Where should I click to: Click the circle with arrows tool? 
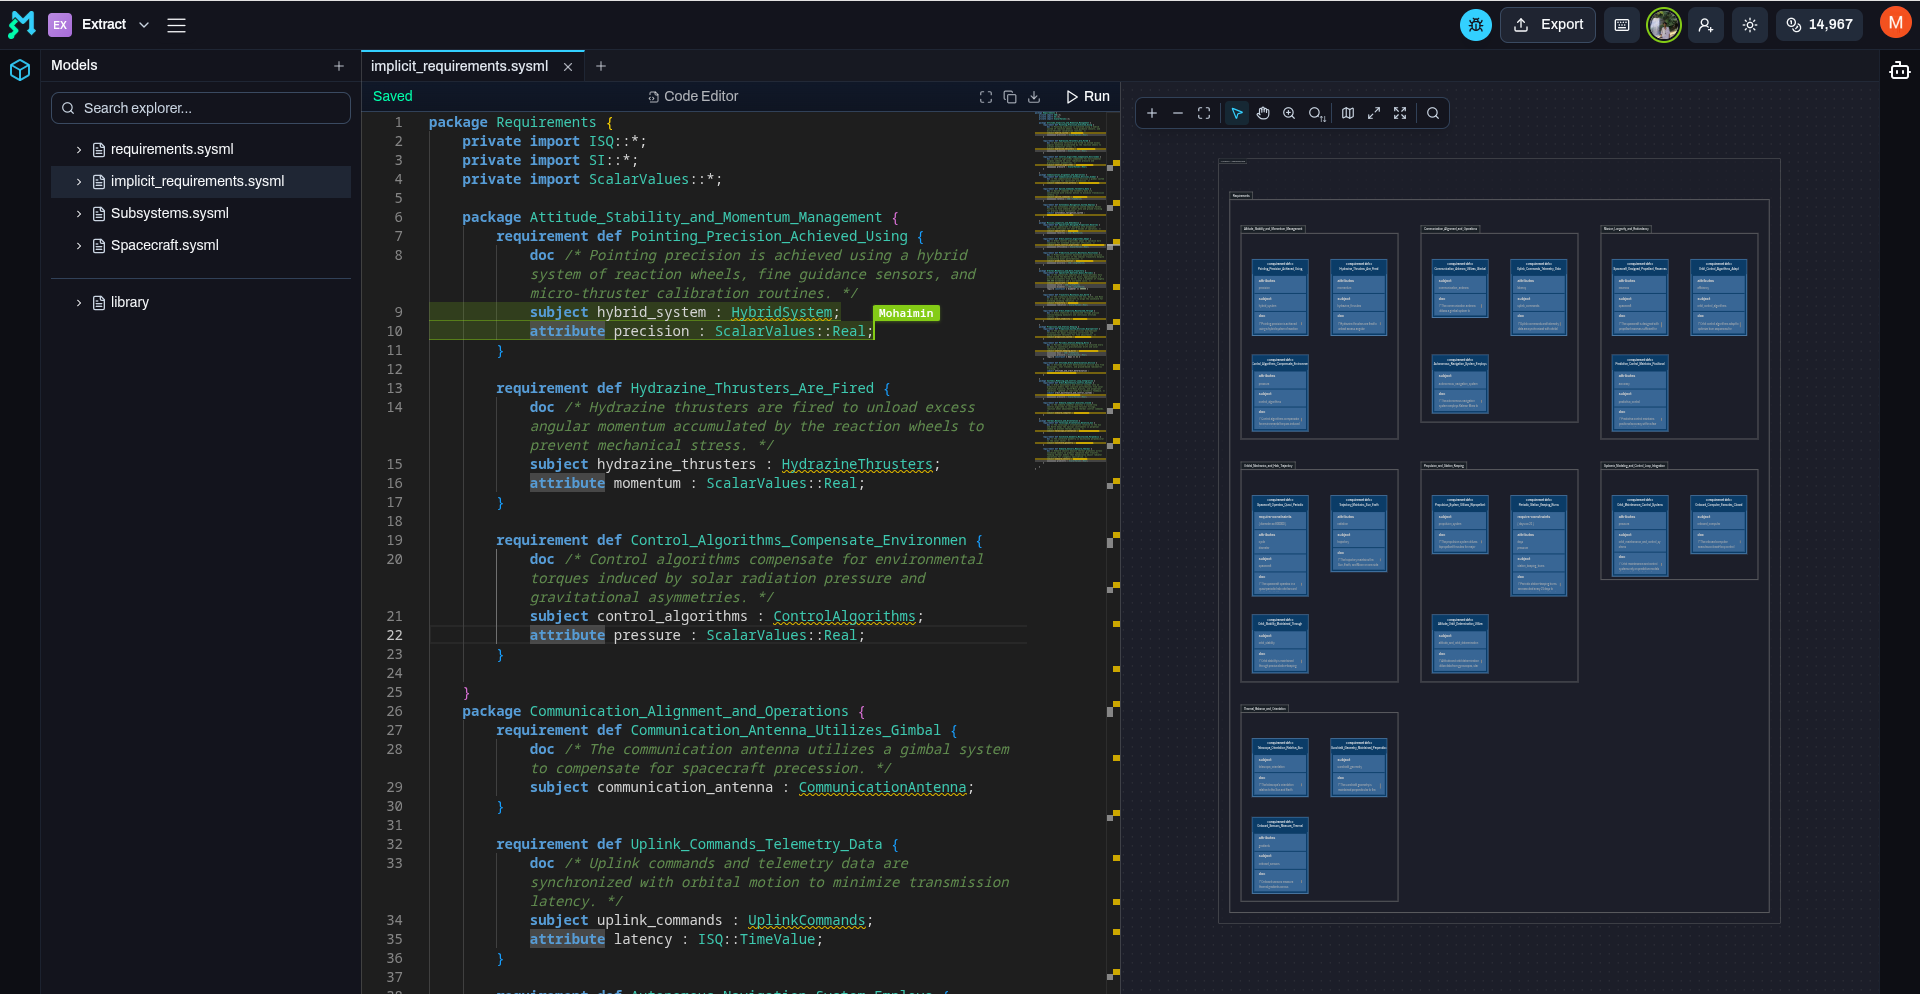click(x=1317, y=113)
